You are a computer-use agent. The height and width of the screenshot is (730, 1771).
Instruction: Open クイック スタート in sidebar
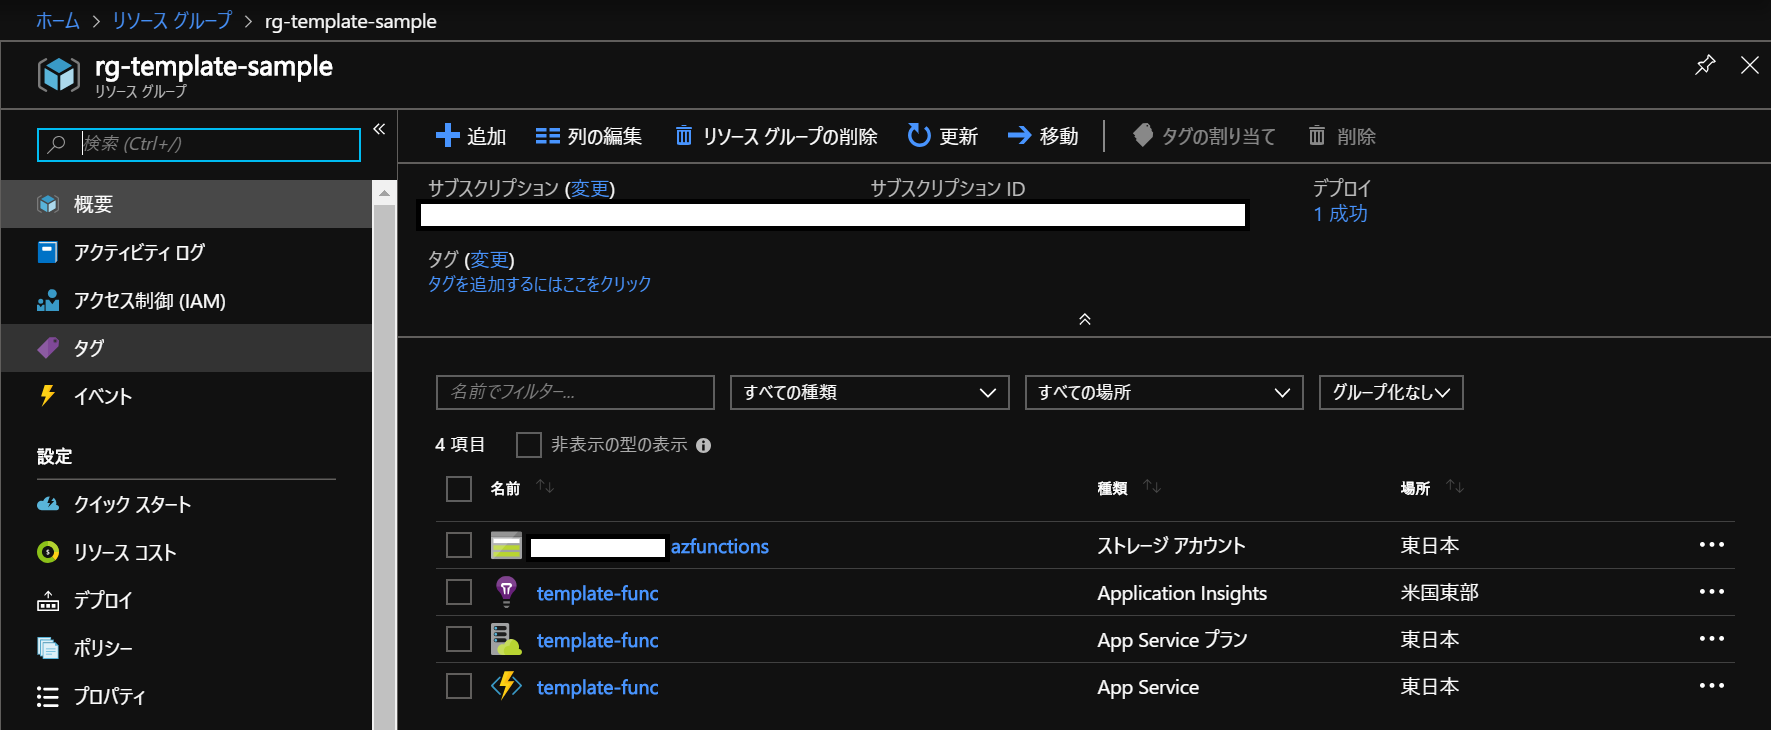pyautogui.click(x=186, y=504)
